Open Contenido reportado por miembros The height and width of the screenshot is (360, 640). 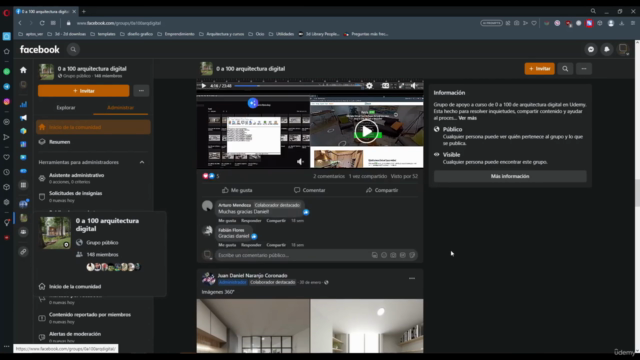click(x=90, y=318)
